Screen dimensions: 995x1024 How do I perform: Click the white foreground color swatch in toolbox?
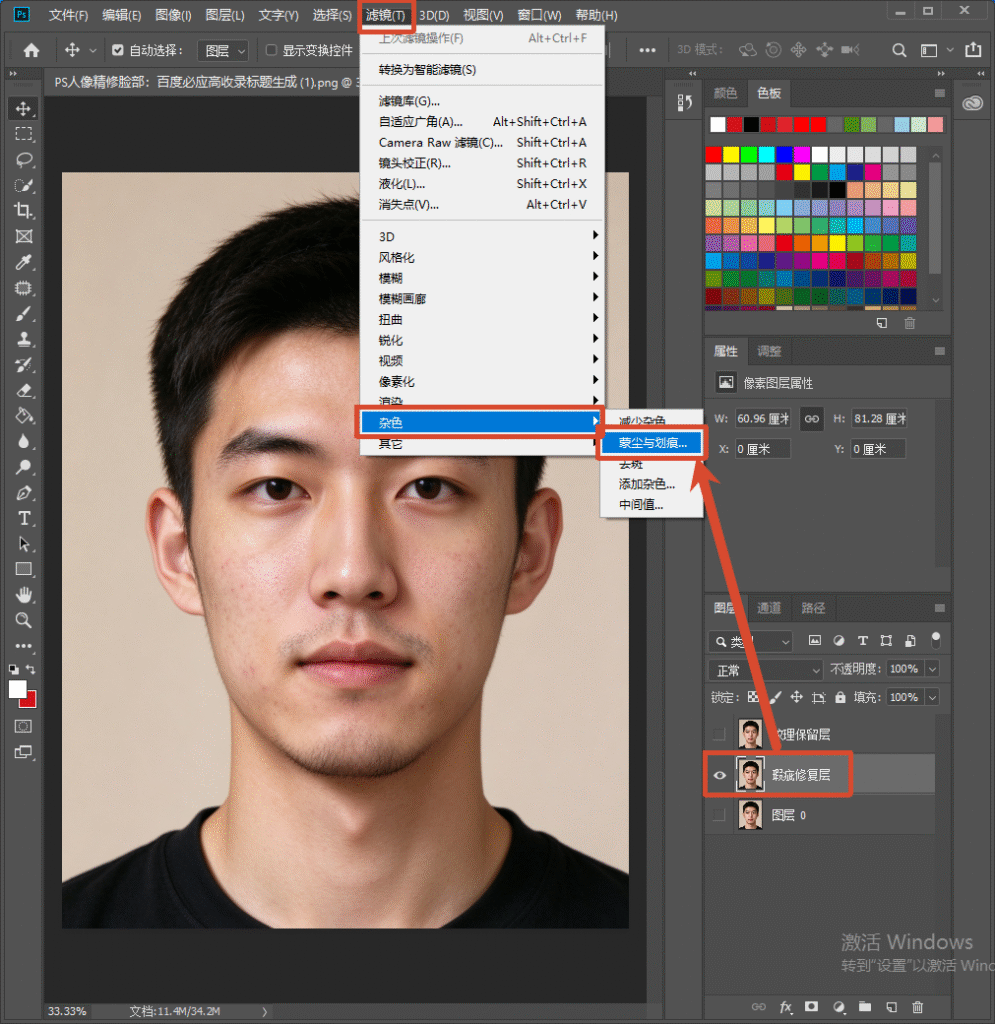click(x=17, y=690)
